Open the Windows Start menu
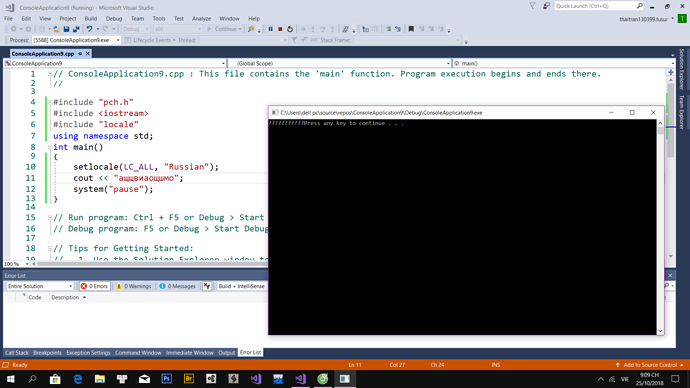The width and height of the screenshot is (690, 388). [x=11, y=379]
